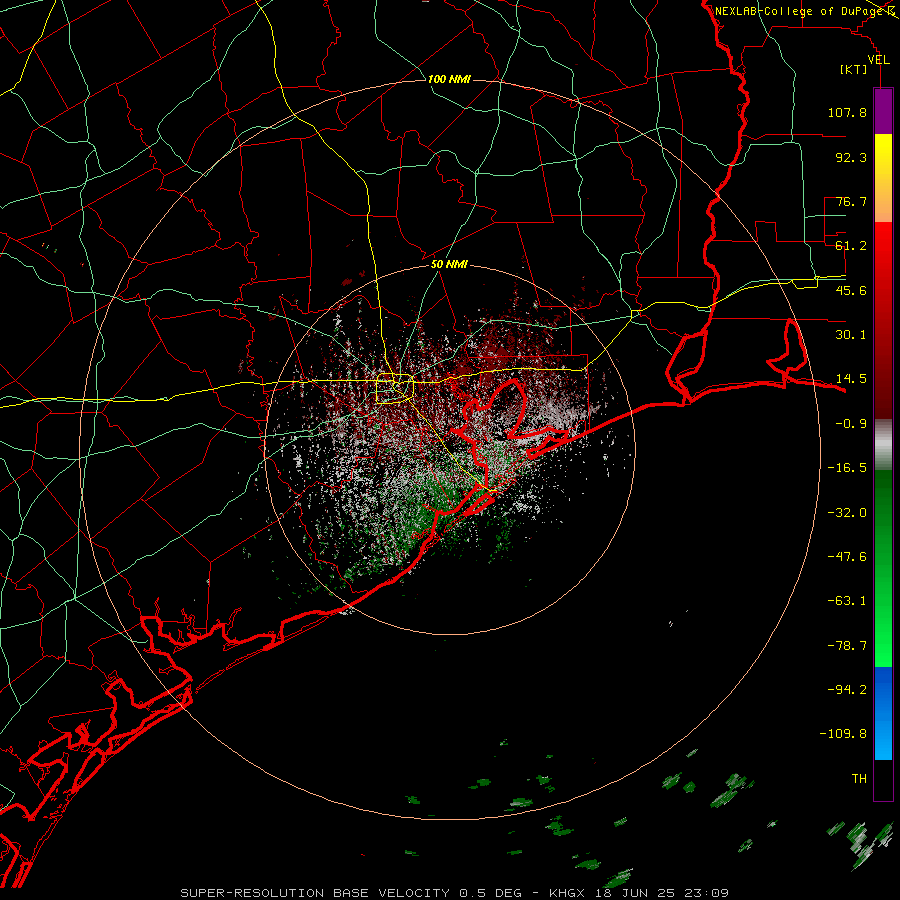Click the 100 NMI range ring label
900x900 pixels.
click(x=449, y=79)
